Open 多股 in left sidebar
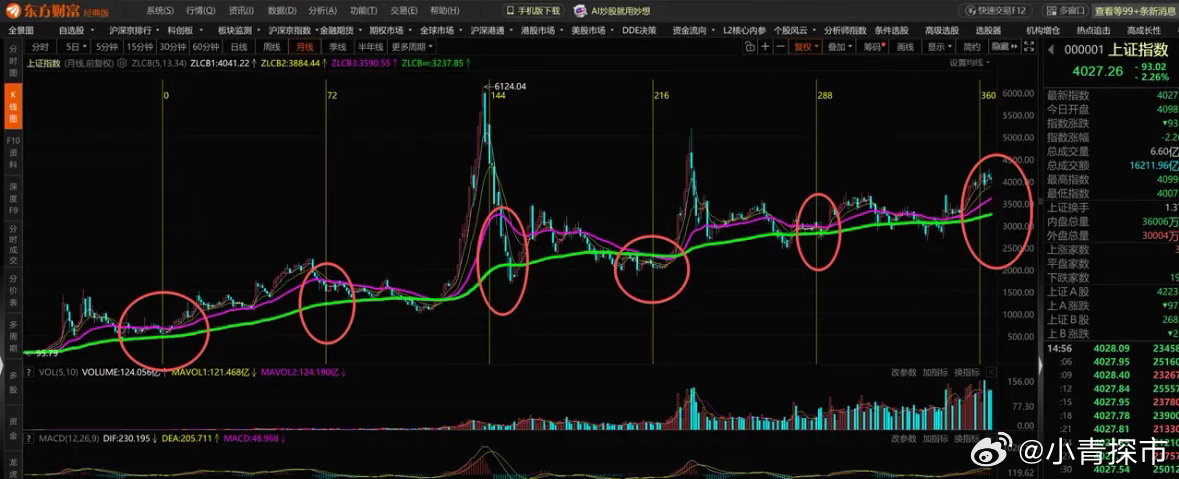This screenshot has height=479, width=1179. point(13,382)
